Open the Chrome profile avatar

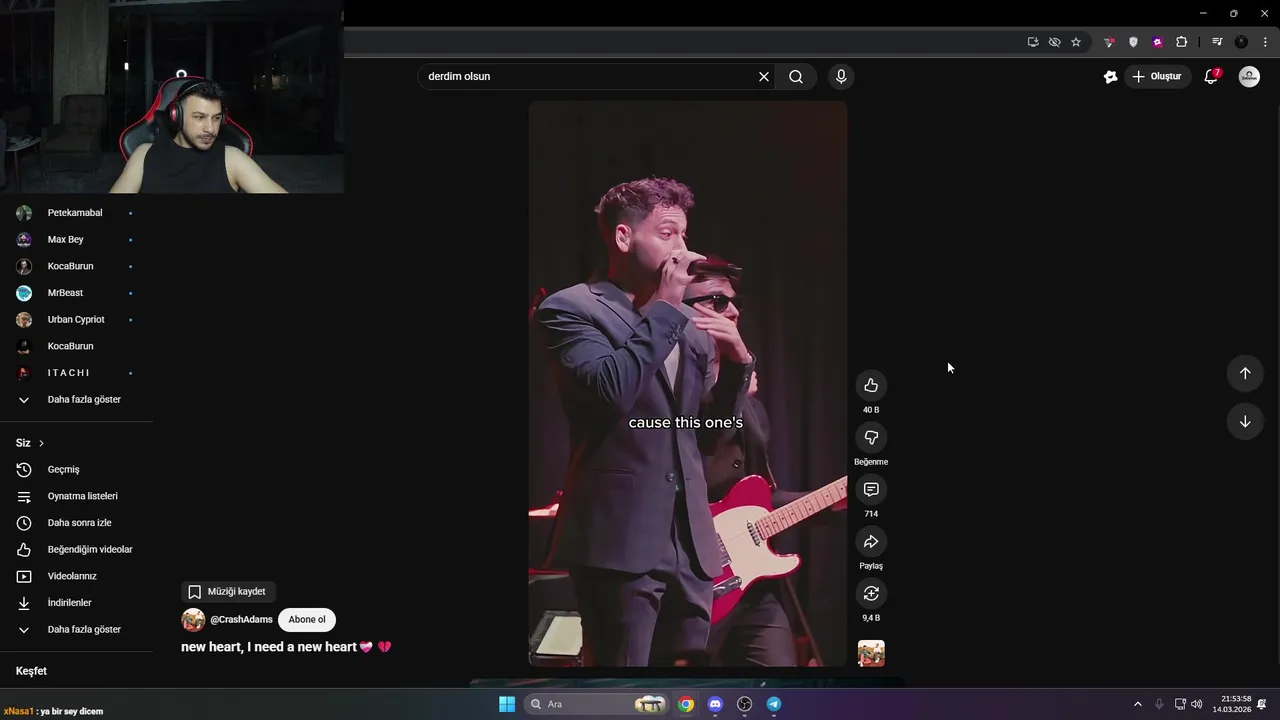1241,42
